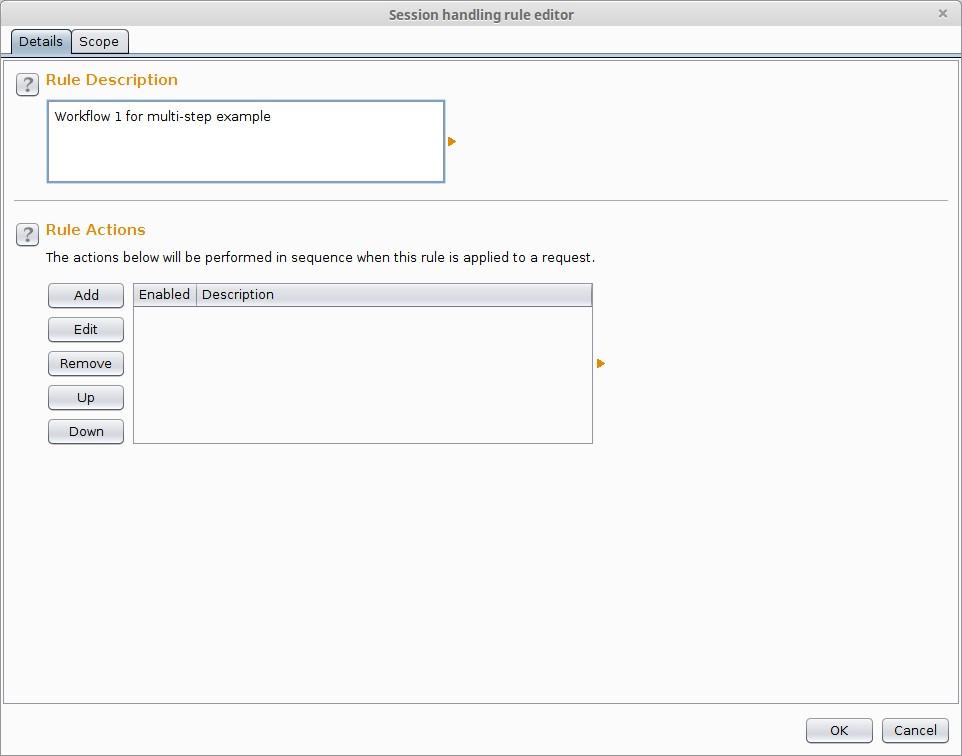The image size is (962, 756).
Task: Open help for Rule Actions section
Action: [x=27, y=234]
